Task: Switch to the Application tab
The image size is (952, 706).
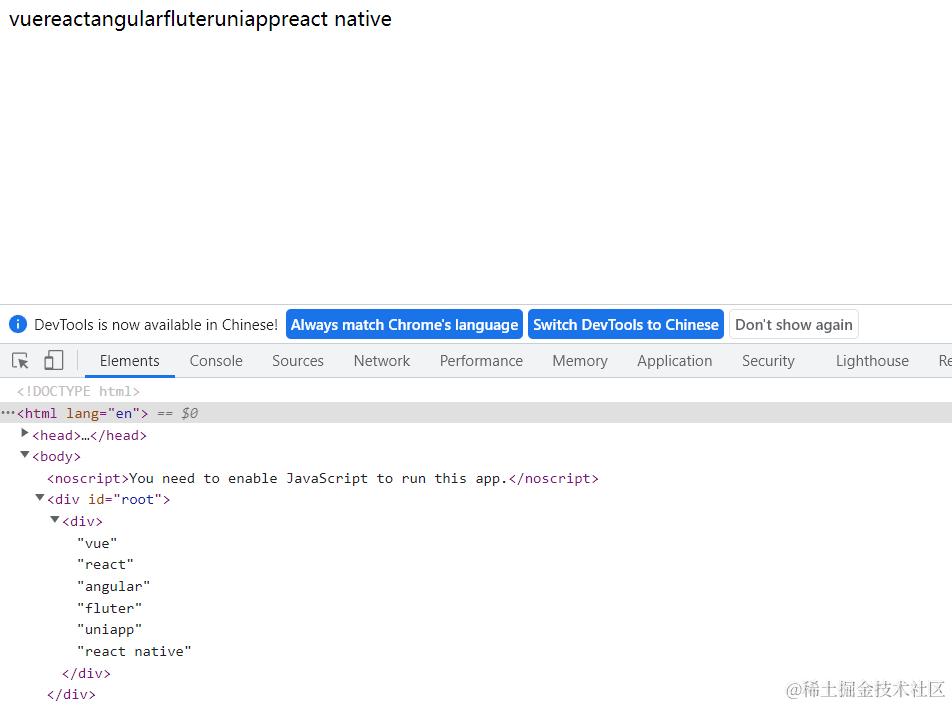Action: coord(675,361)
